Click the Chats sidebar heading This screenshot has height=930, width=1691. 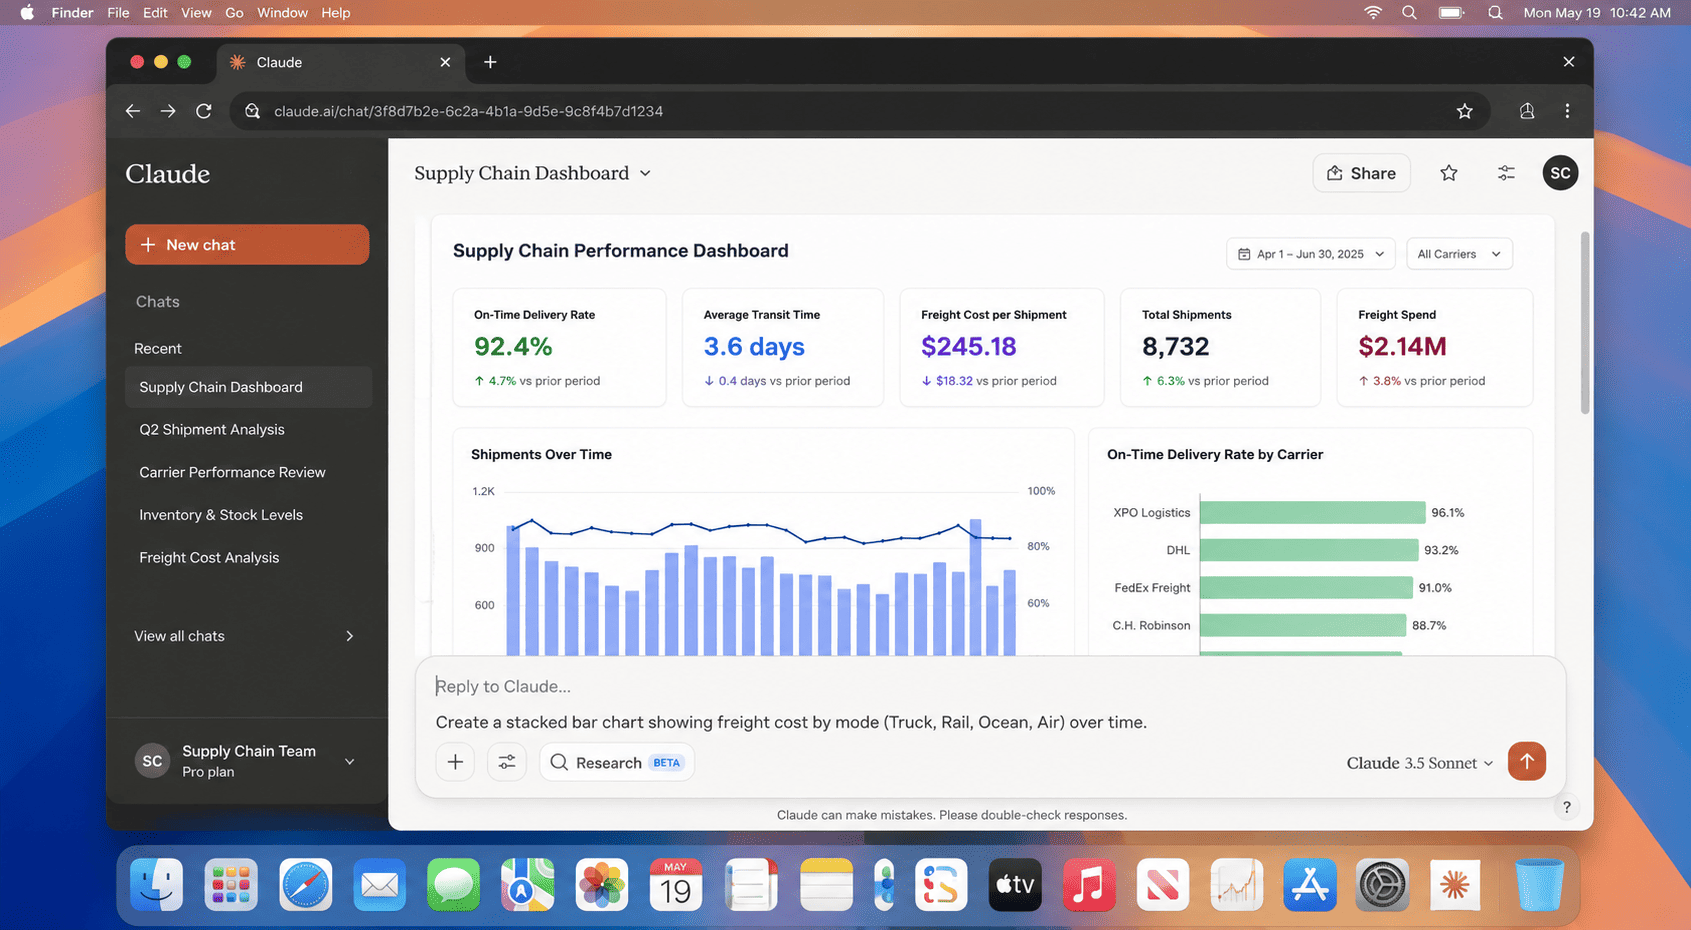158,302
